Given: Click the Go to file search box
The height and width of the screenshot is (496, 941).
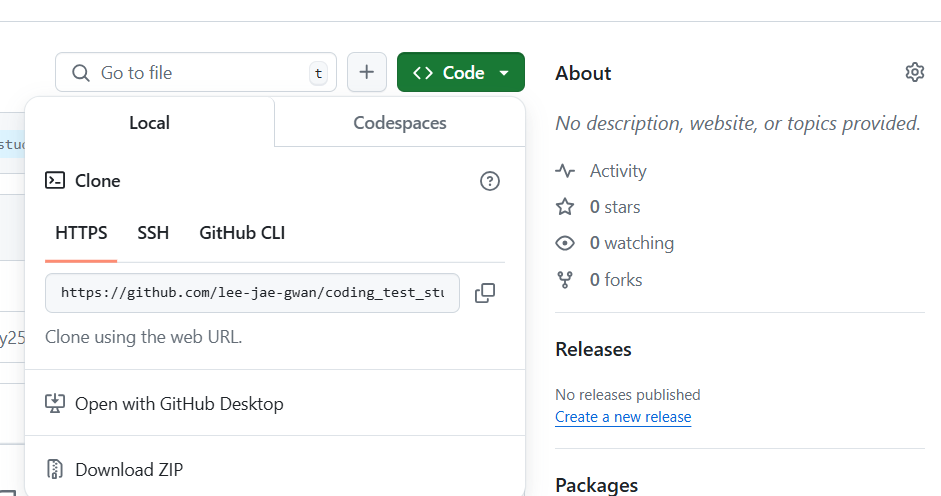Looking at the screenshot, I should click(x=195, y=72).
